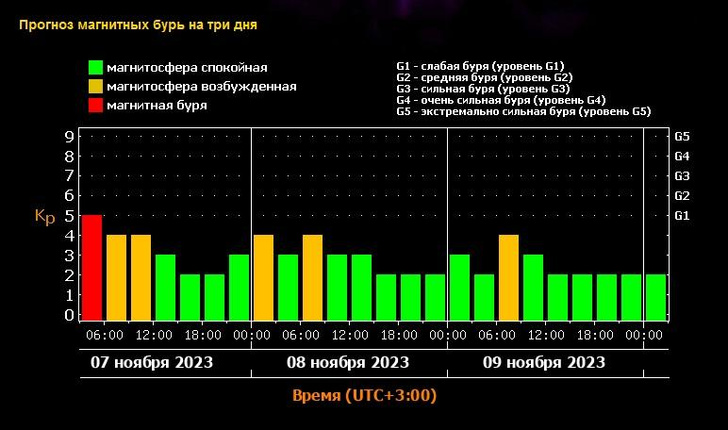Screen dimensions: 728x430
Task: Click the 'G5 - экстремально сильная буря' legend line
Action: pyautogui.click(x=523, y=112)
